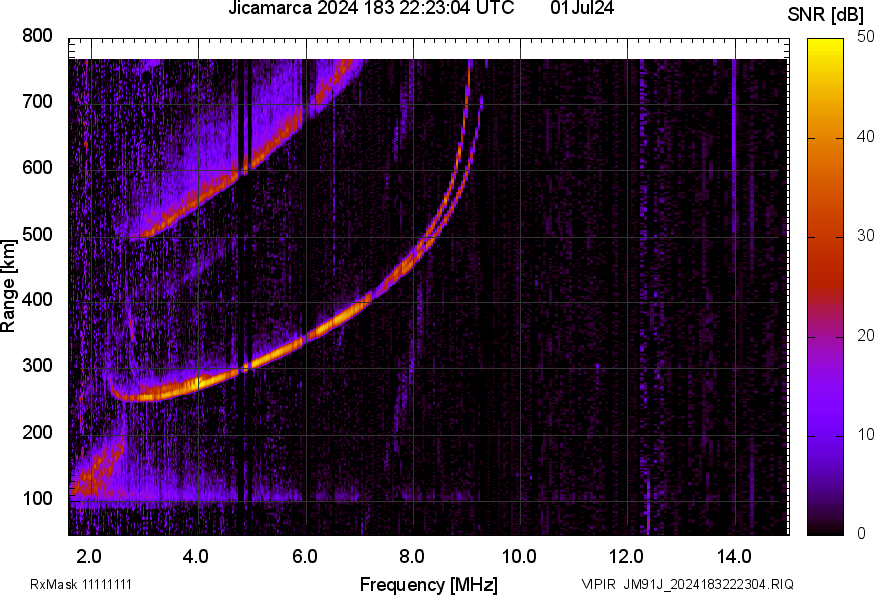The height and width of the screenshot is (595, 874).
Task: Click the frequency tick label '12.0'
Action: tap(627, 556)
